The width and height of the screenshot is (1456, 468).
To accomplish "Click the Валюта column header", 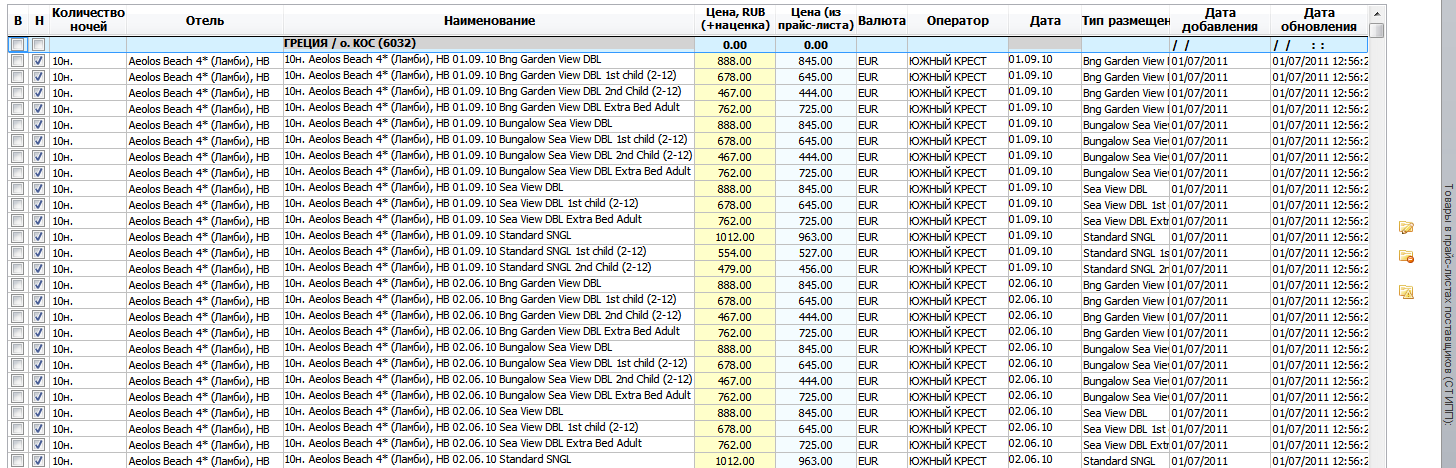I will (x=882, y=21).
